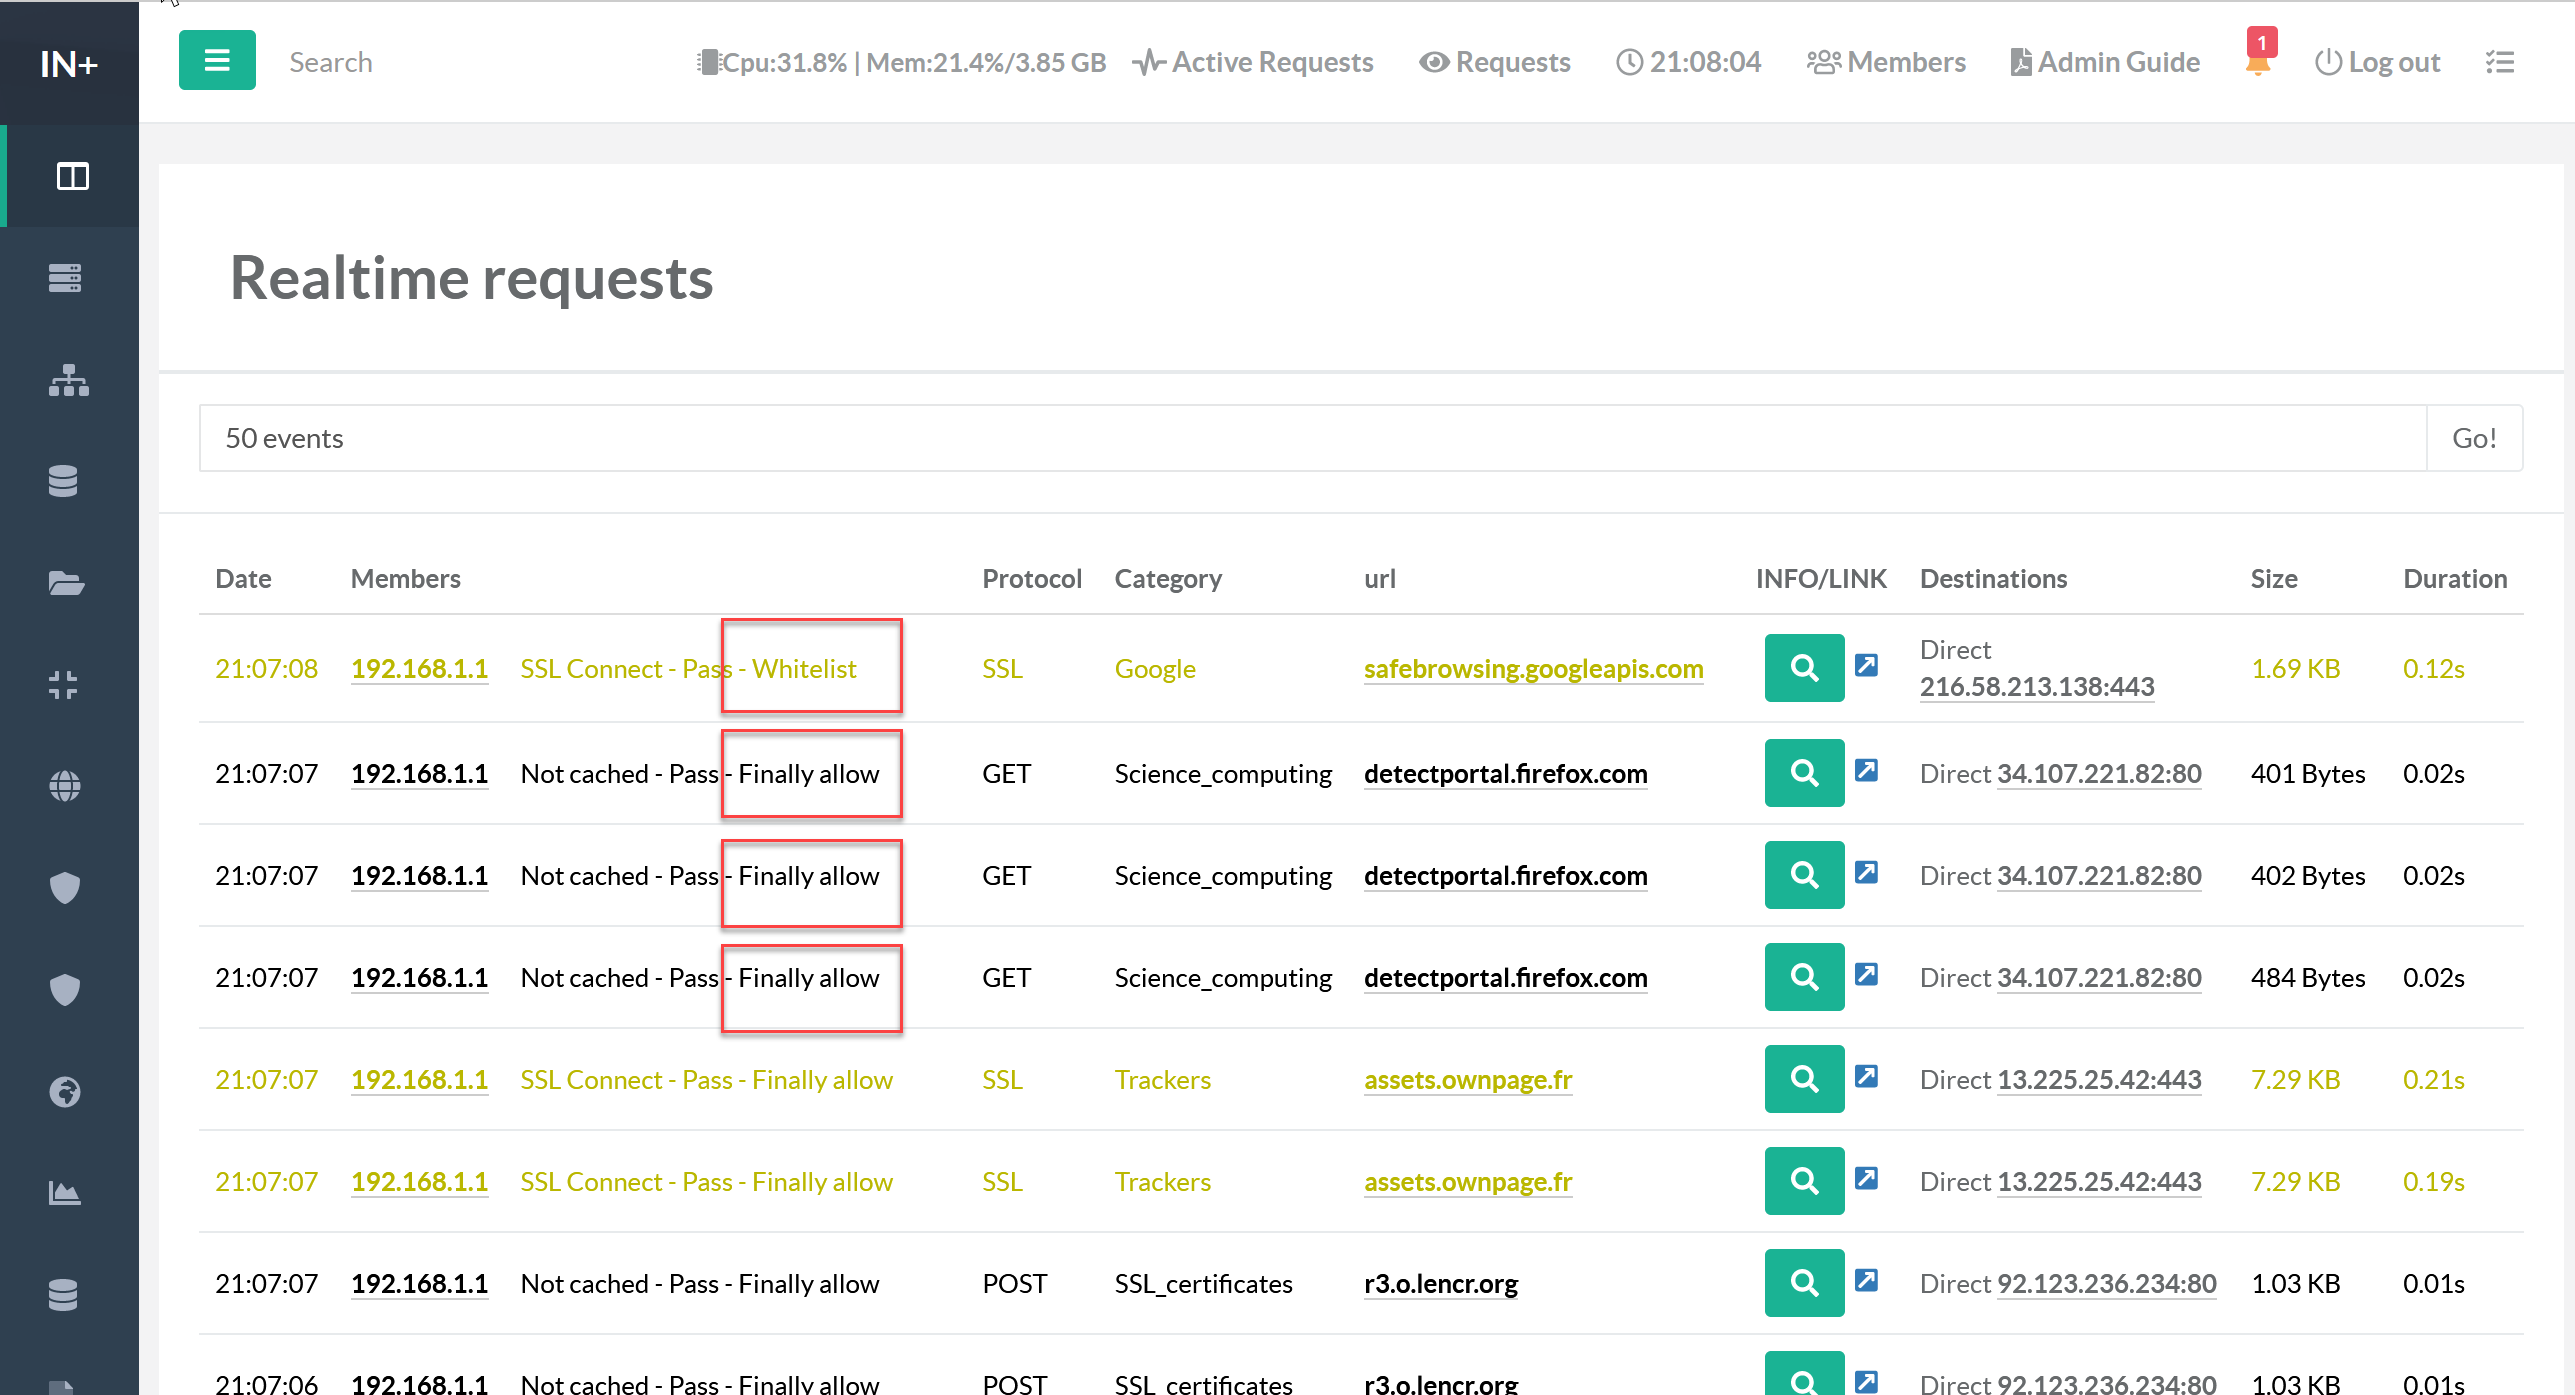Click the Log out link
The width and height of the screenshot is (2575, 1395).
[x=2377, y=62]
